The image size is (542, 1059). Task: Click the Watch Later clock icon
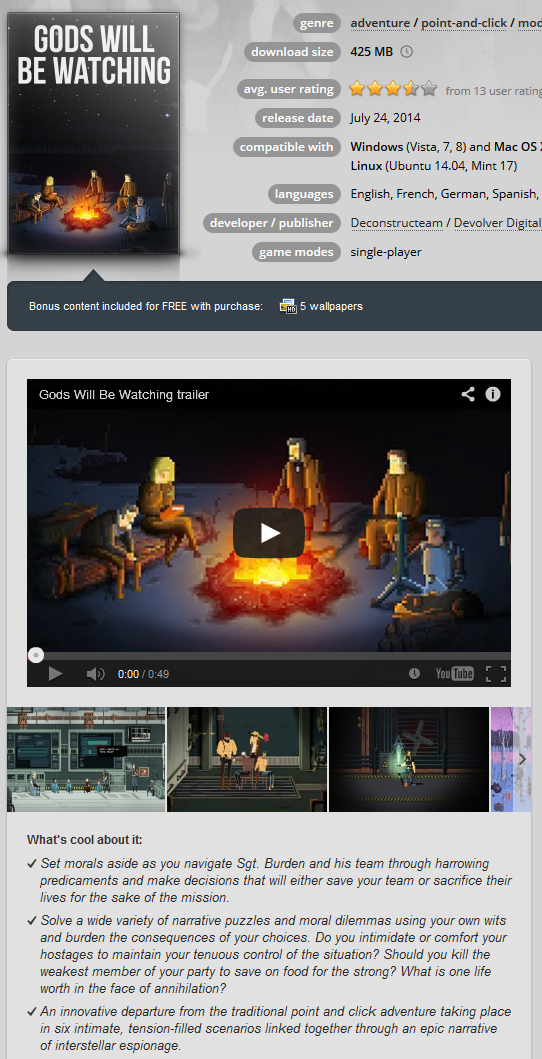(x=414, y=673)
